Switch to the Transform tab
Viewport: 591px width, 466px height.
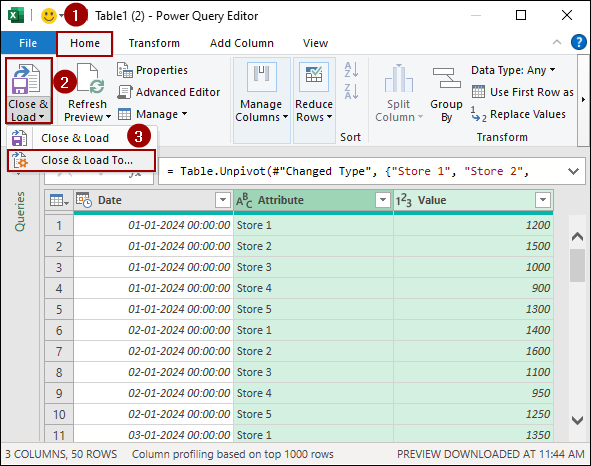[154, 43]
